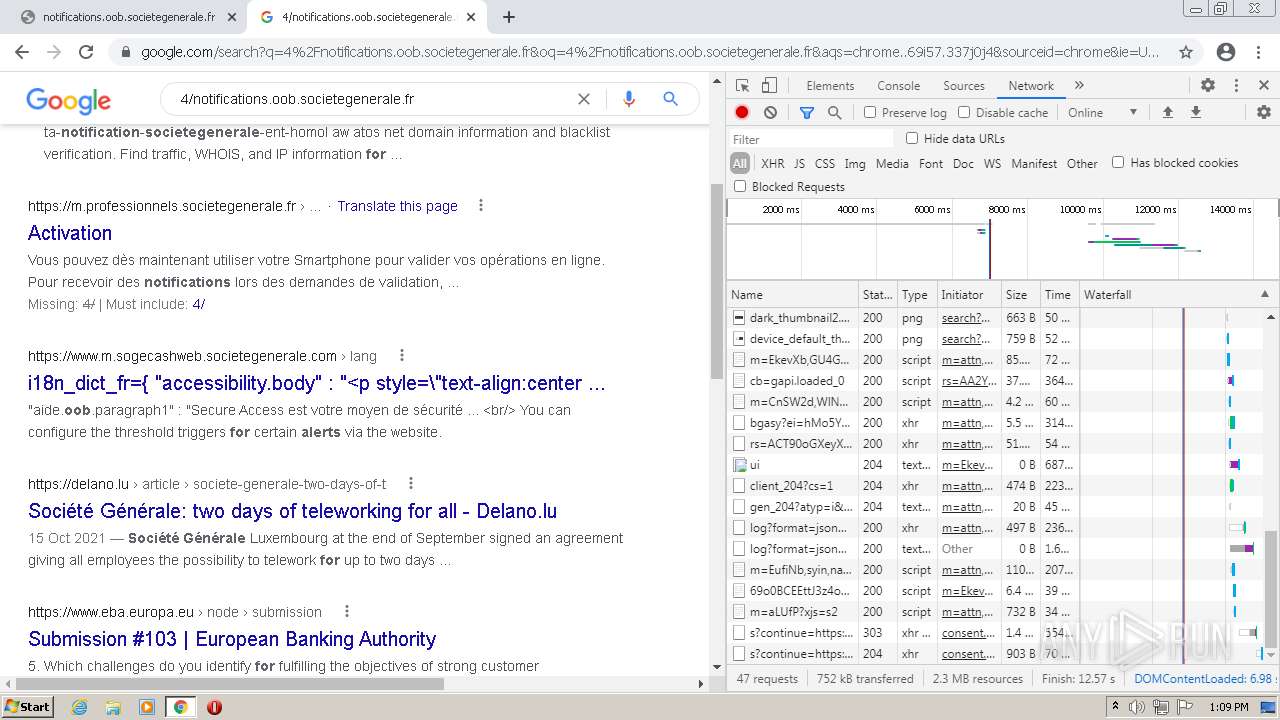Submit search with magnifier icon
The height and width of the screenshot is (720, 1280).
coord(671,99)
